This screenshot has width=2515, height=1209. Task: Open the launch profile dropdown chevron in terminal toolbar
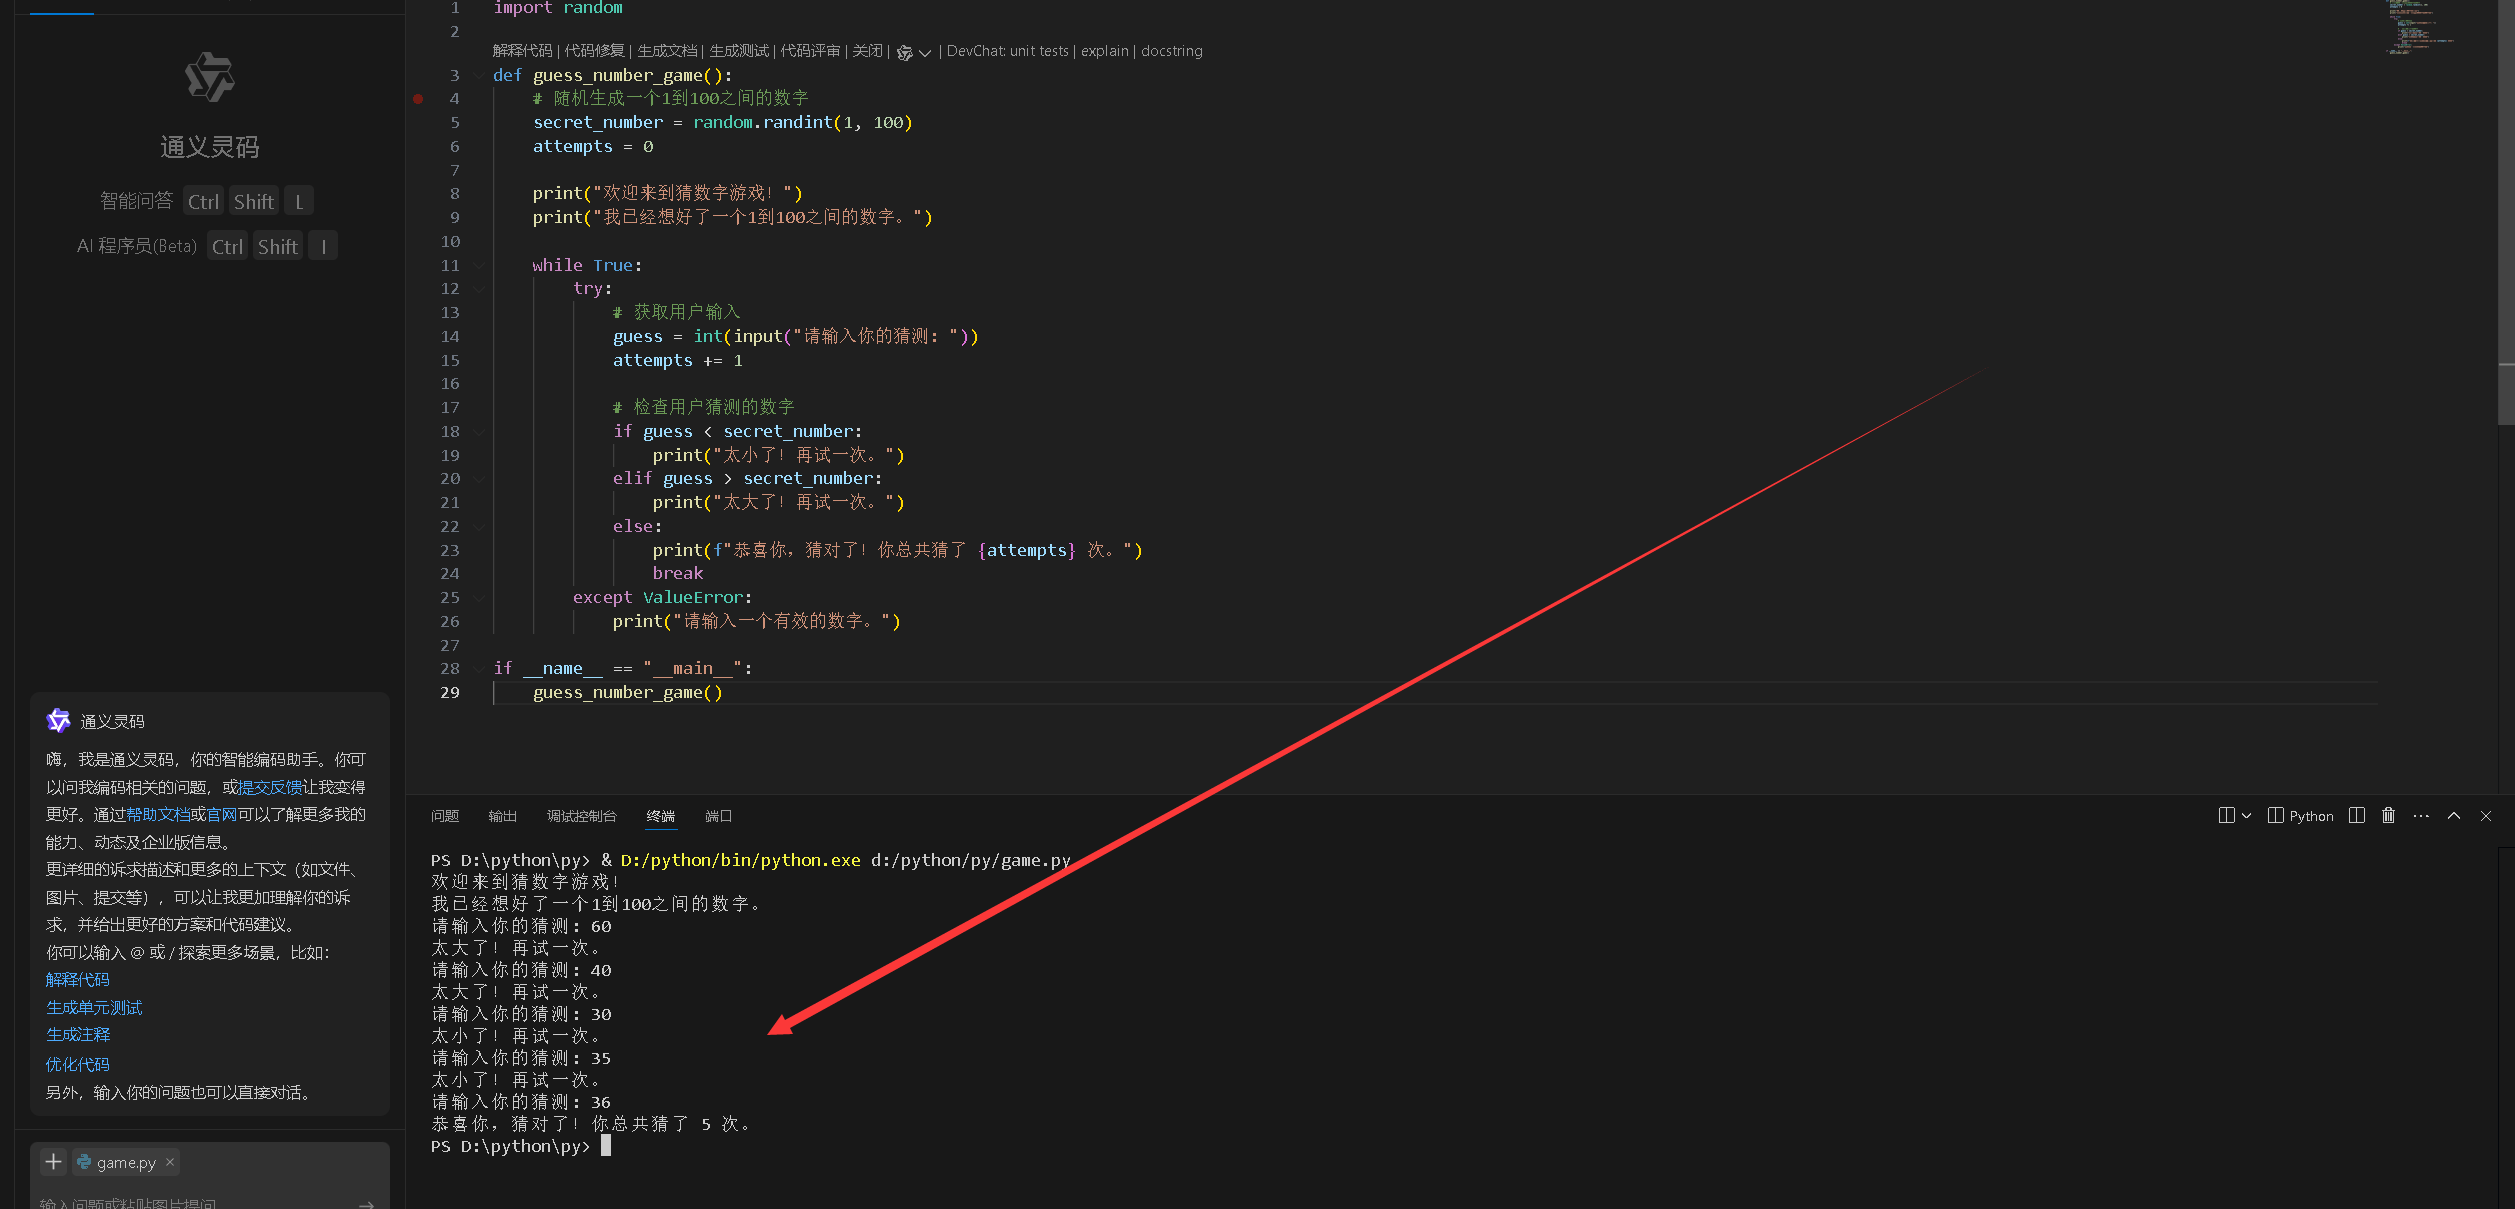tap(2247, 816)
